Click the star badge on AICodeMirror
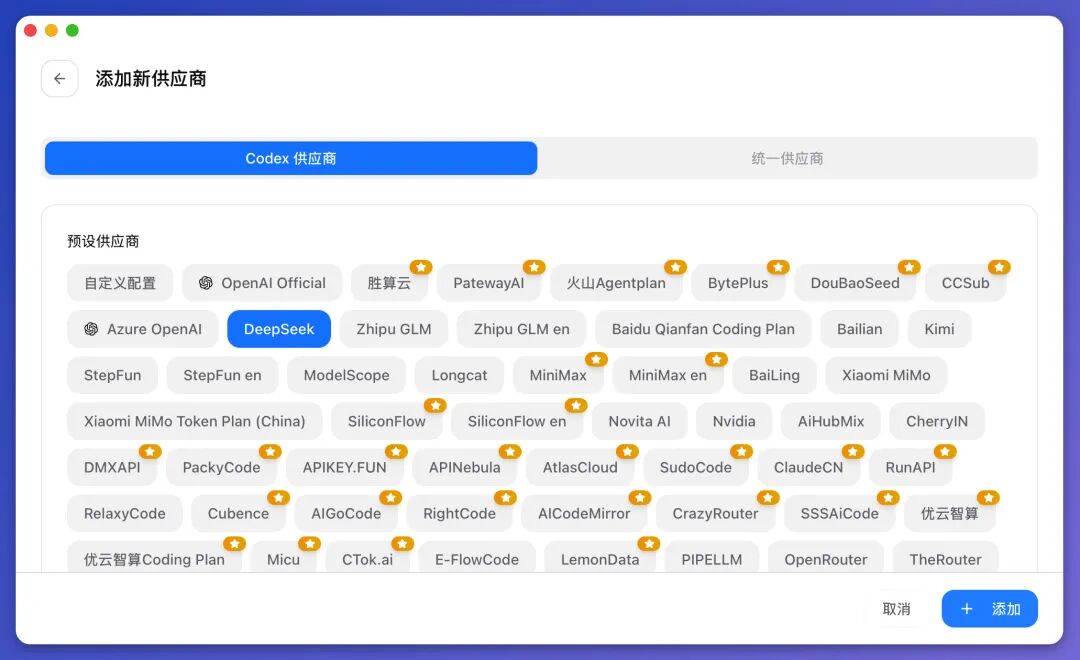Screen dimensions: 1080x660 point(640,497)
